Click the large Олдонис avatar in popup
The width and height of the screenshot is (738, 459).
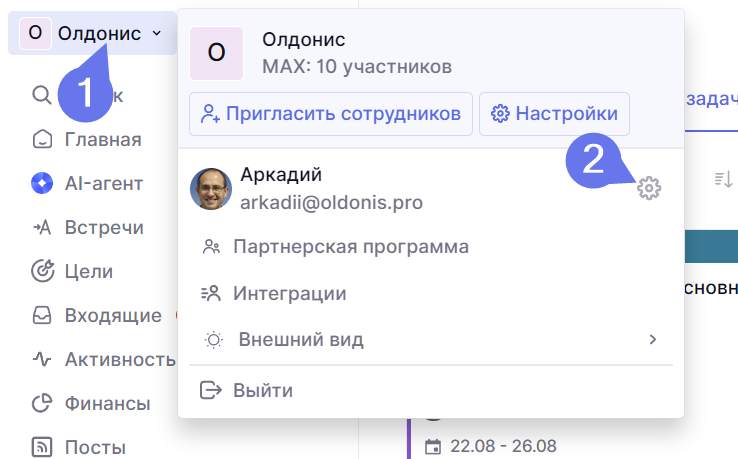(217, 53)
